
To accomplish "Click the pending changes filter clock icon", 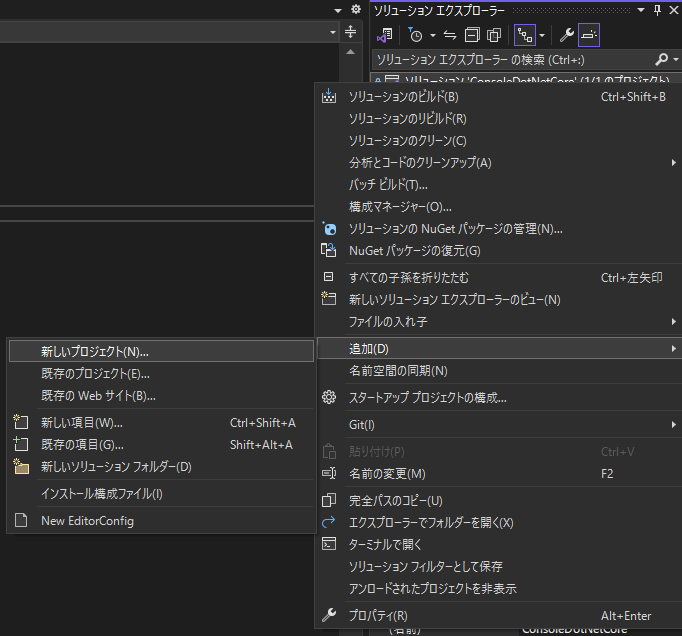I will 415,35.
